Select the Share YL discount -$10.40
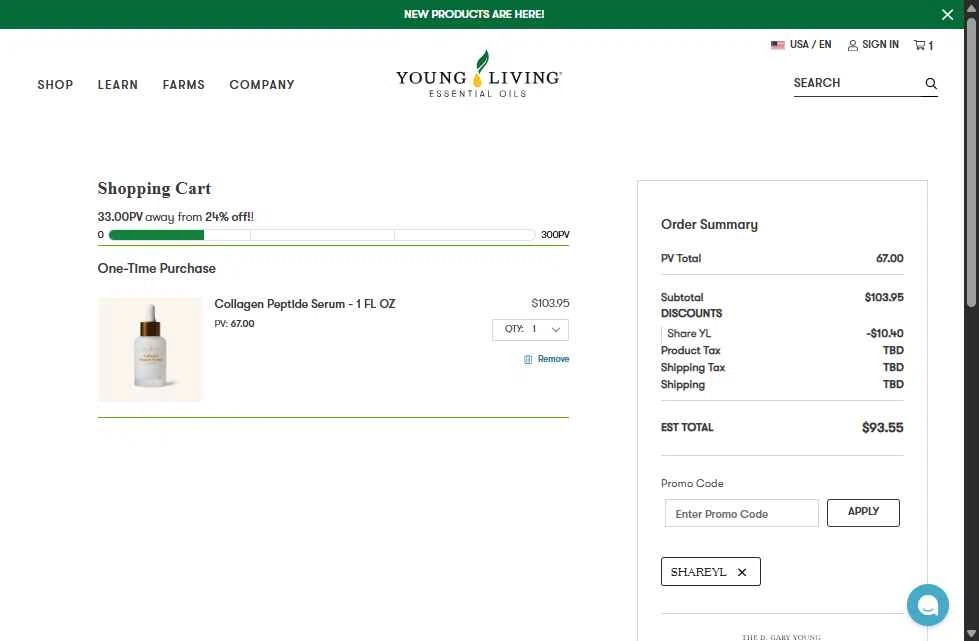 884,333
